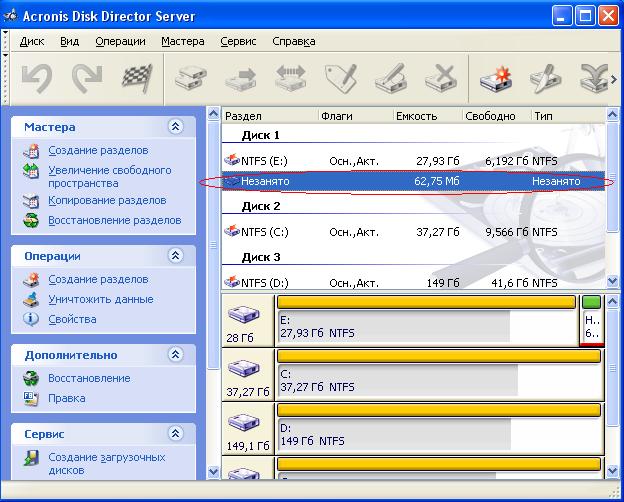Collapse the Сервис panel
This screenshot has width=624, height=502.
(176, 434)
